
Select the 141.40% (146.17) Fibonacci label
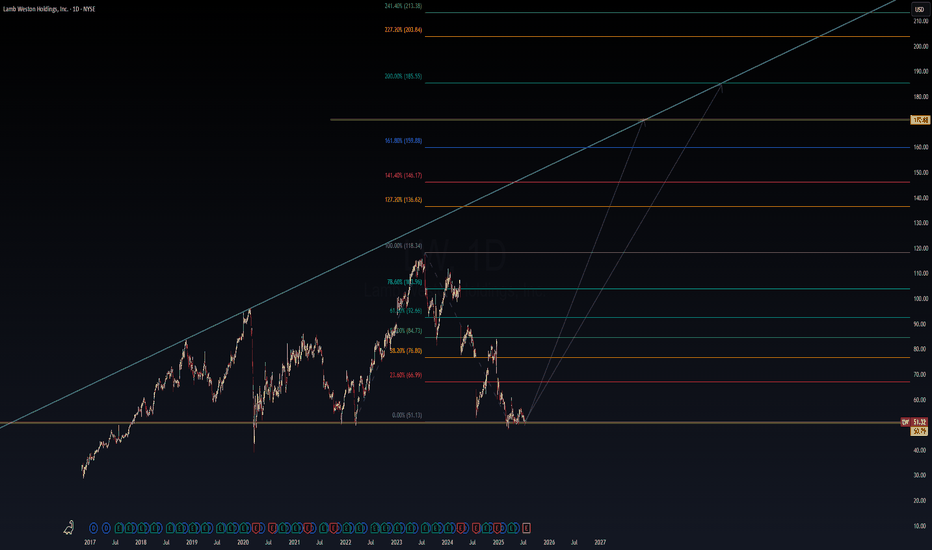point(403,175)
